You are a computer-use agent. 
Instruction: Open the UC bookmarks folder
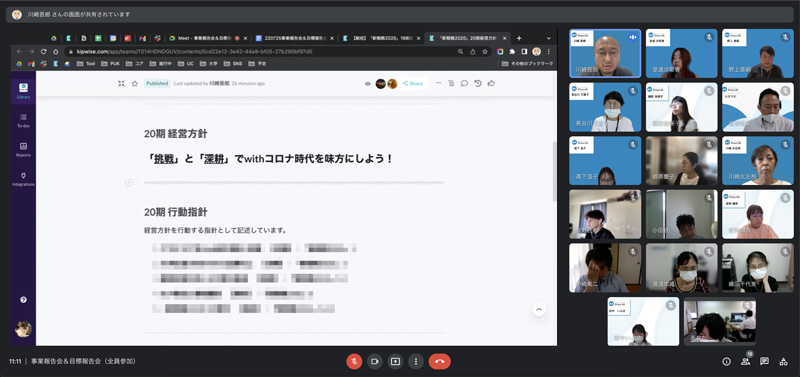click(187, 64)
